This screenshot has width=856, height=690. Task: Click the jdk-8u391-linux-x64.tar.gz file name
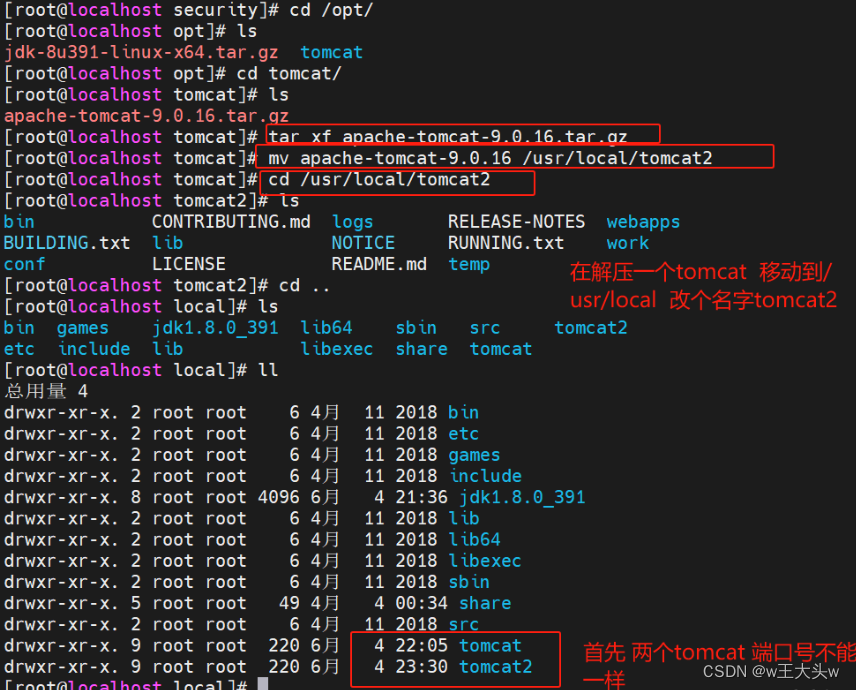point(141,52)
